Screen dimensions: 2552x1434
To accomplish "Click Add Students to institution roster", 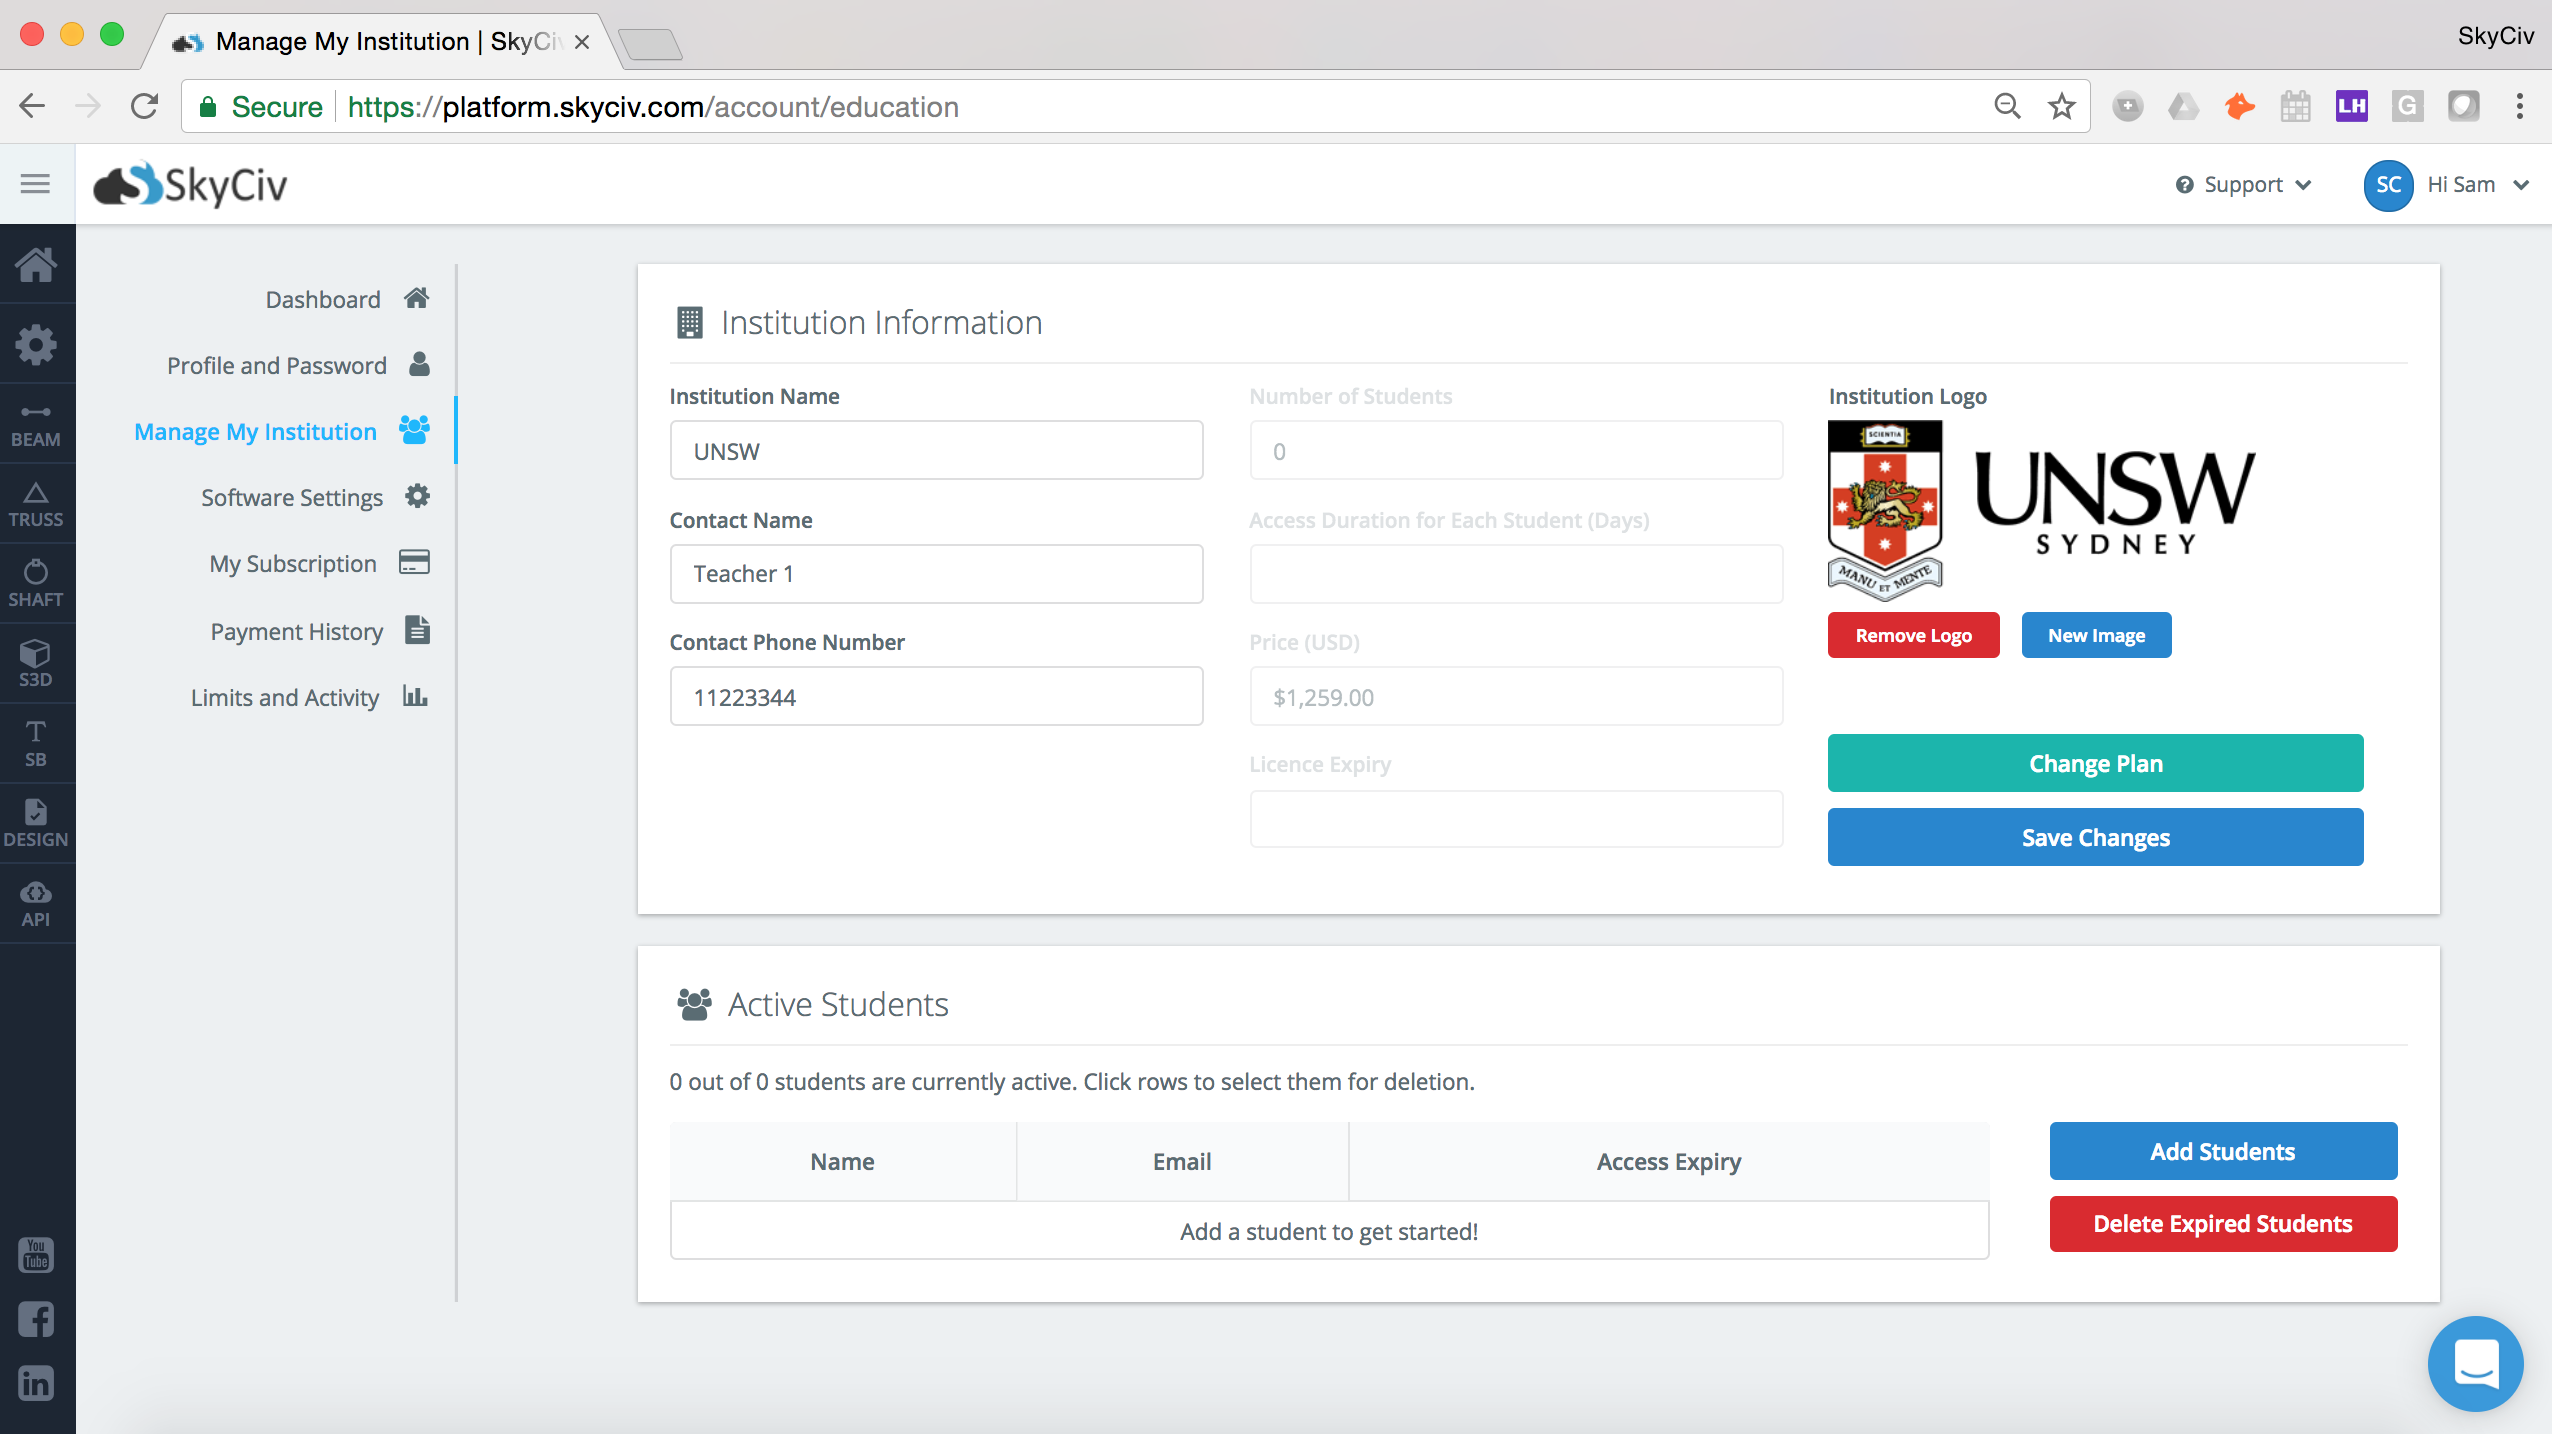I will click(x=2222, y=1152).
